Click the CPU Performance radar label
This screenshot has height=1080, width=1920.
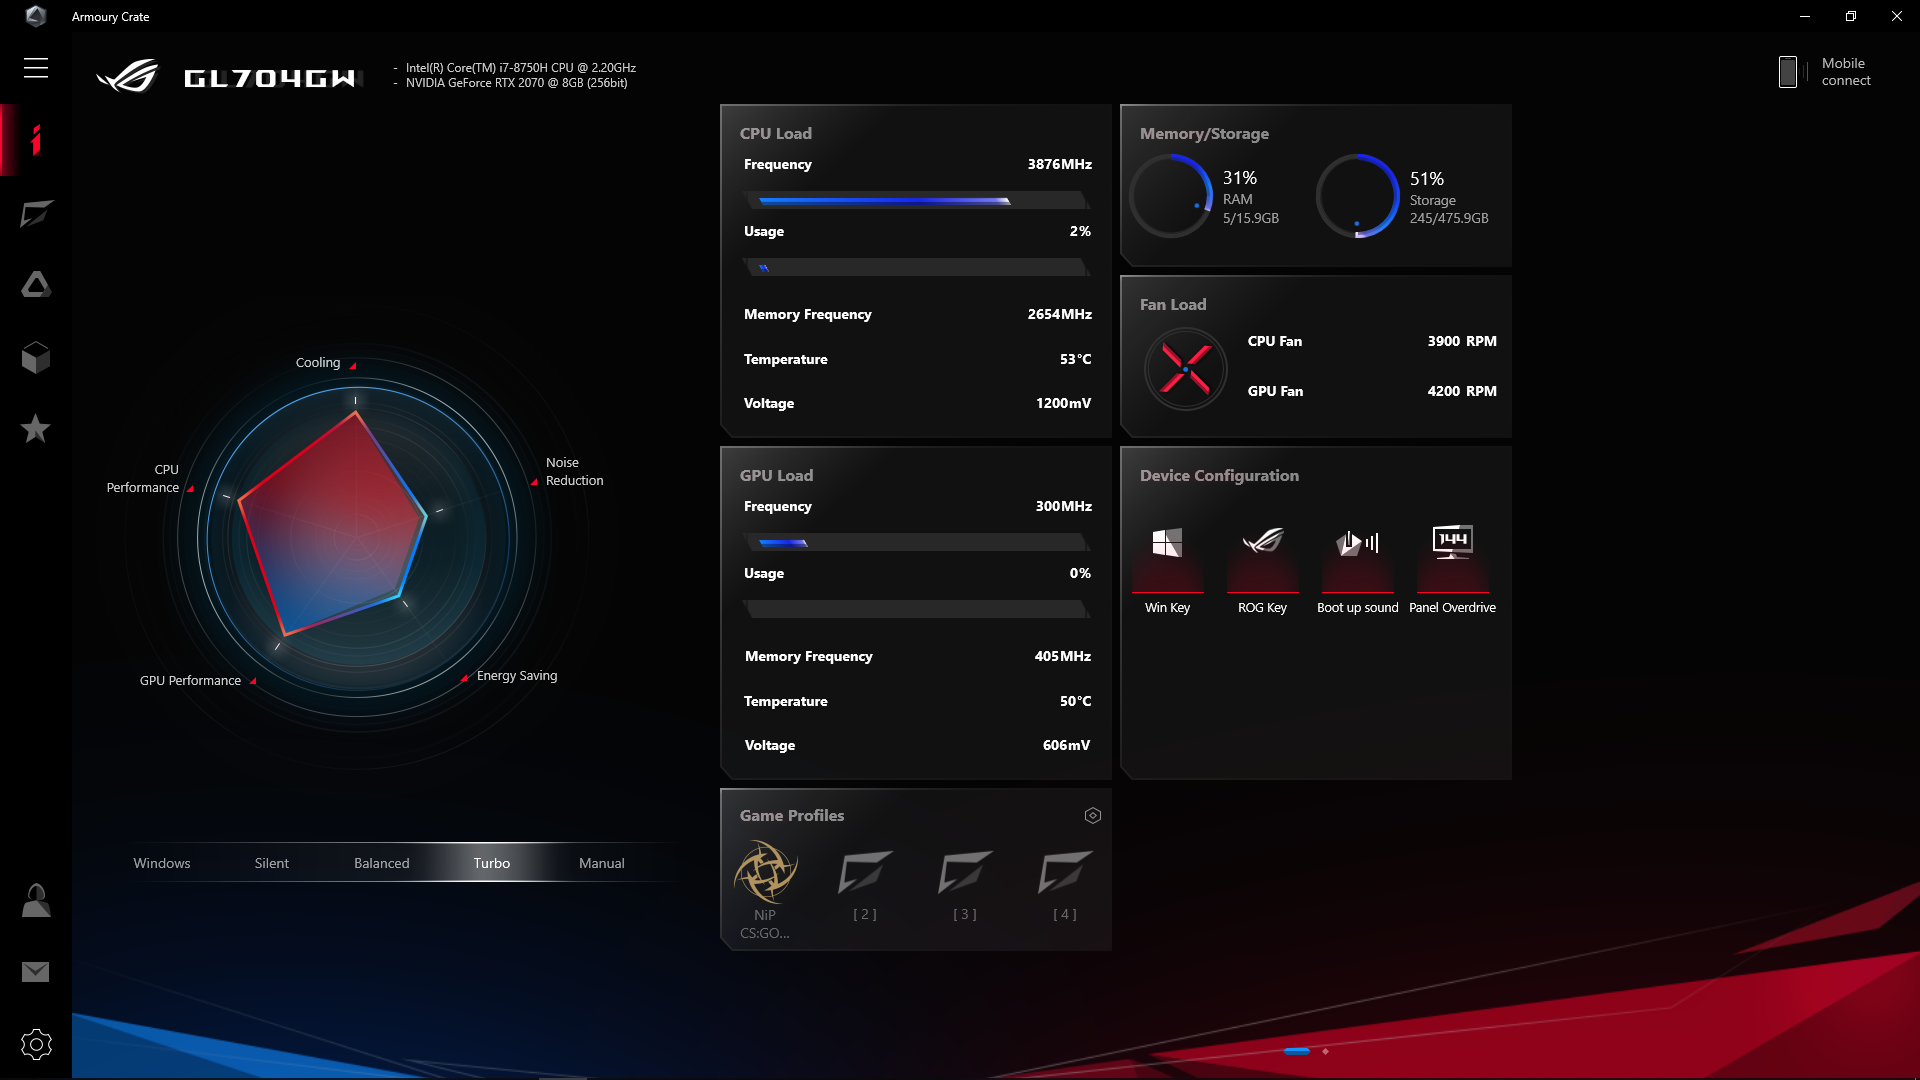coord(143,479)
